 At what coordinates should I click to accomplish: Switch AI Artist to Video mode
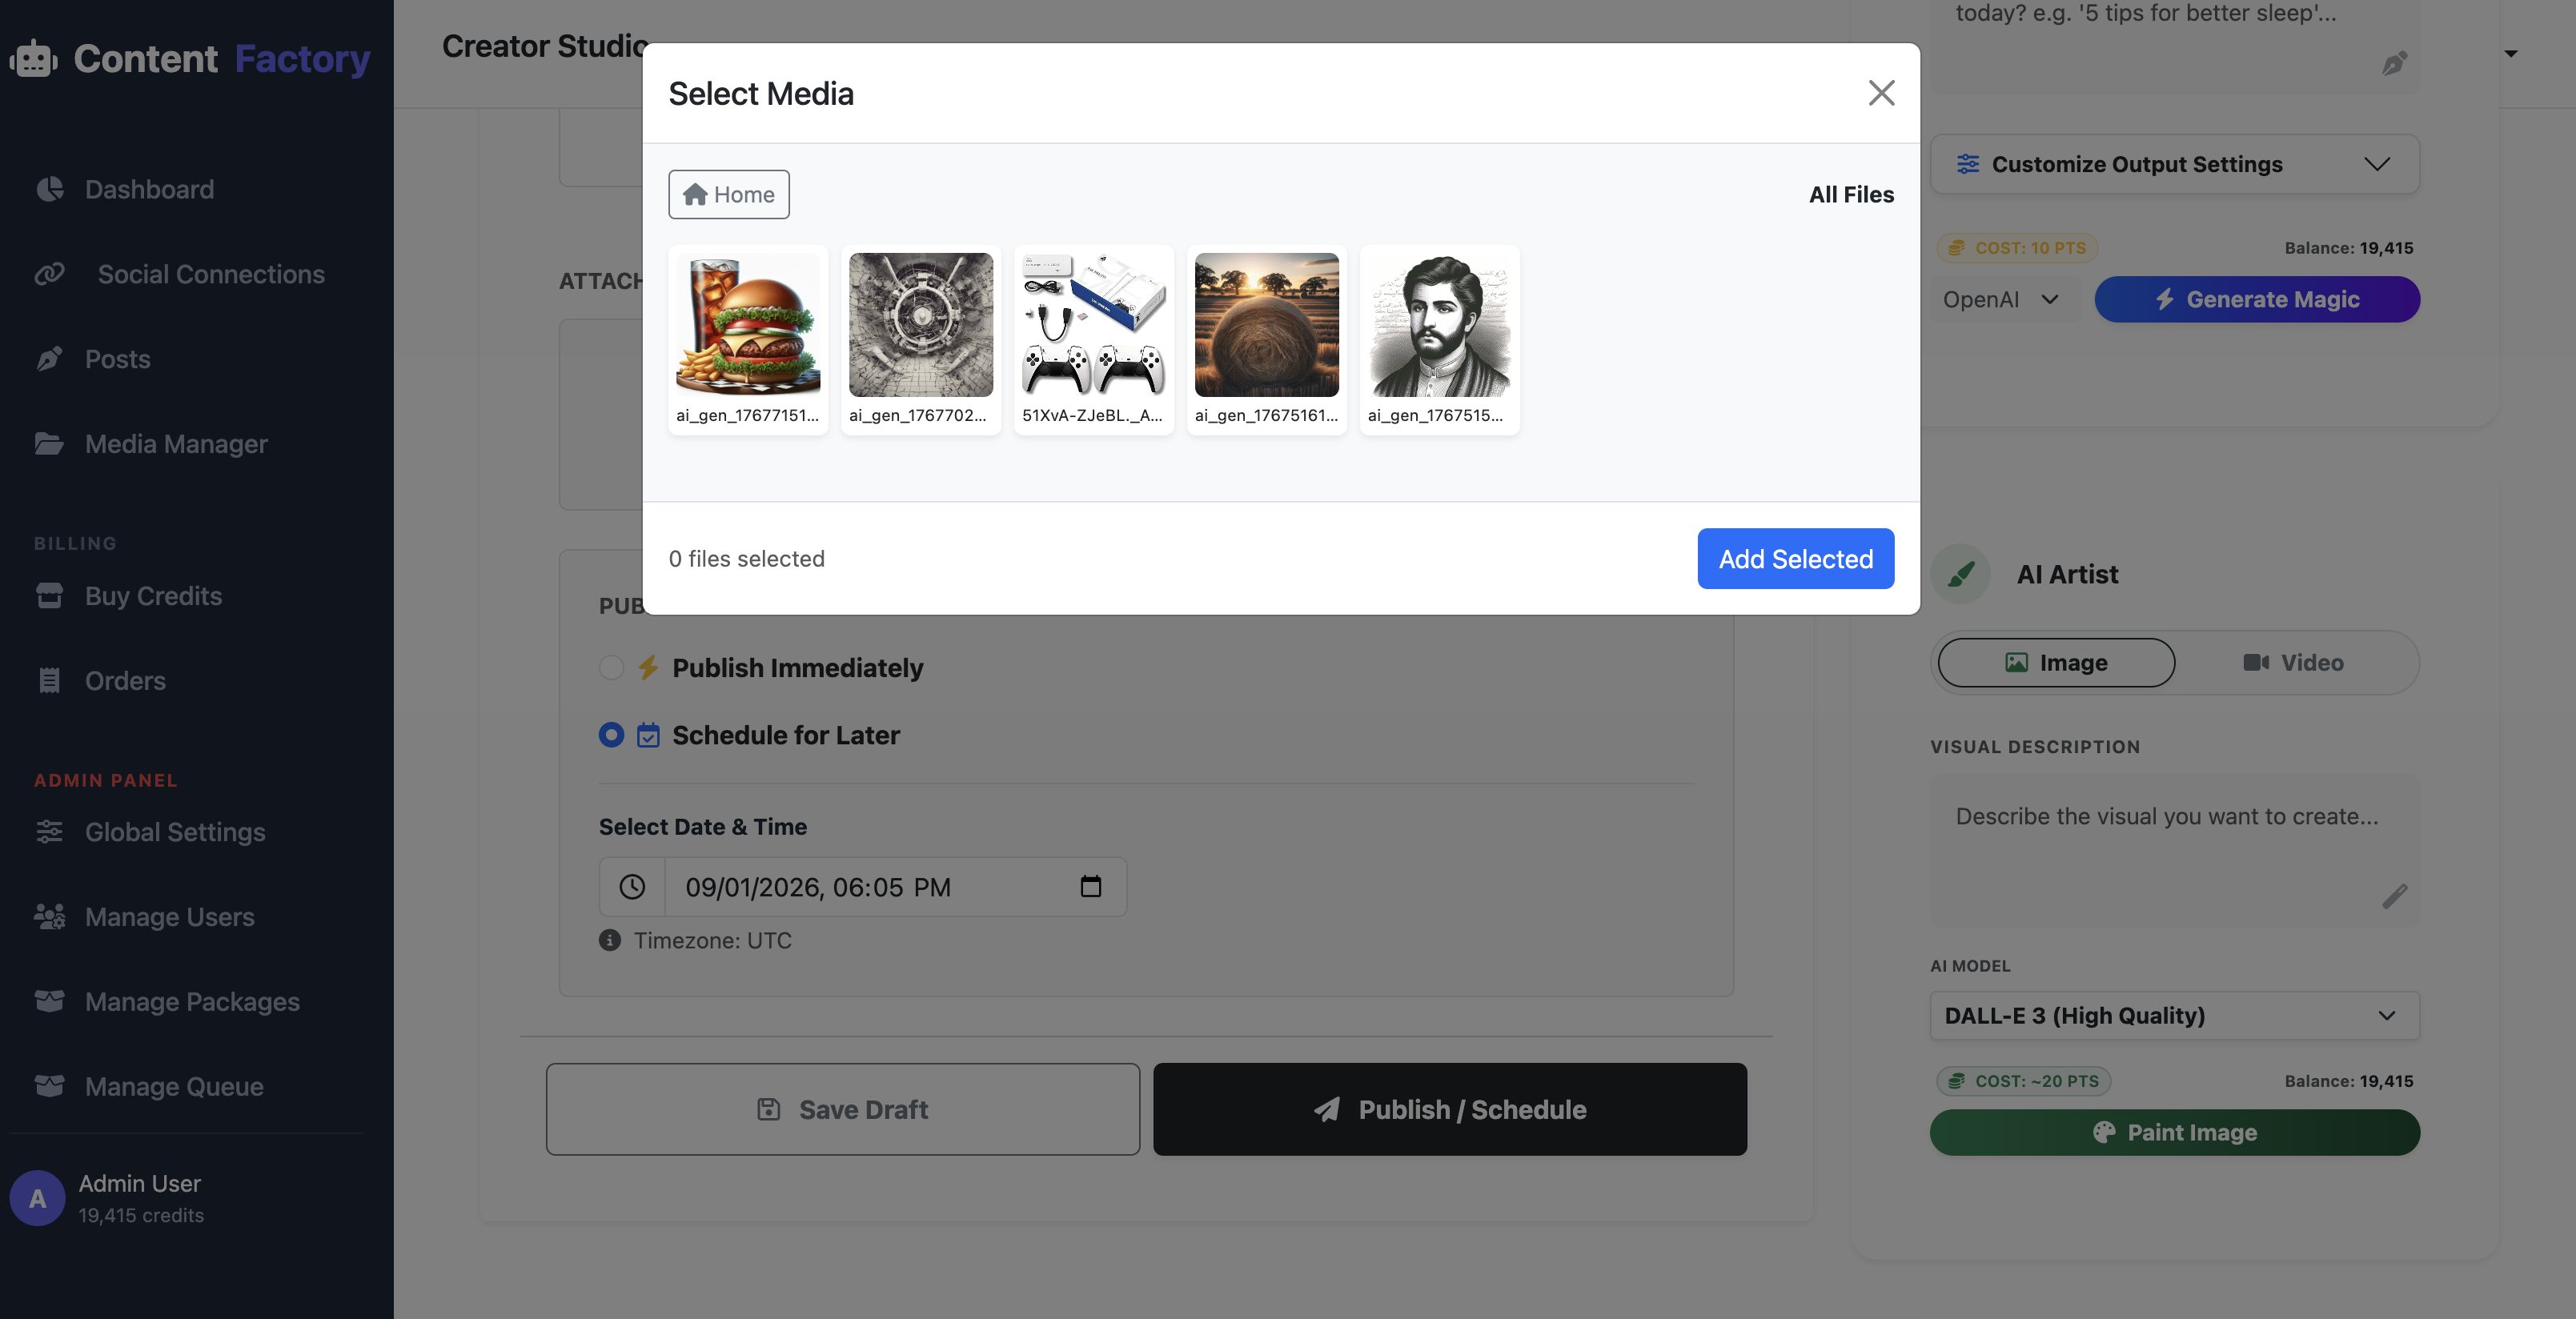click(2293, 662)
